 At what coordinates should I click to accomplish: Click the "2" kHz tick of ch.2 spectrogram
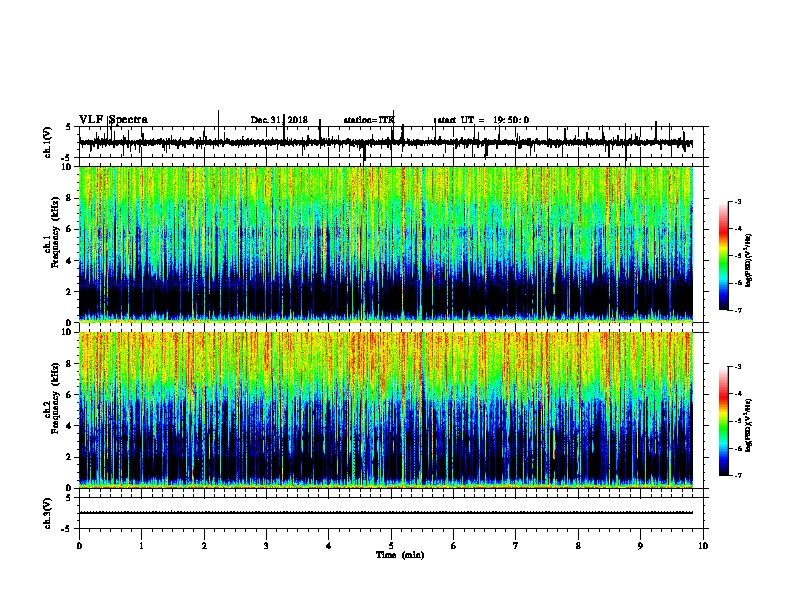tap(69, 457)
